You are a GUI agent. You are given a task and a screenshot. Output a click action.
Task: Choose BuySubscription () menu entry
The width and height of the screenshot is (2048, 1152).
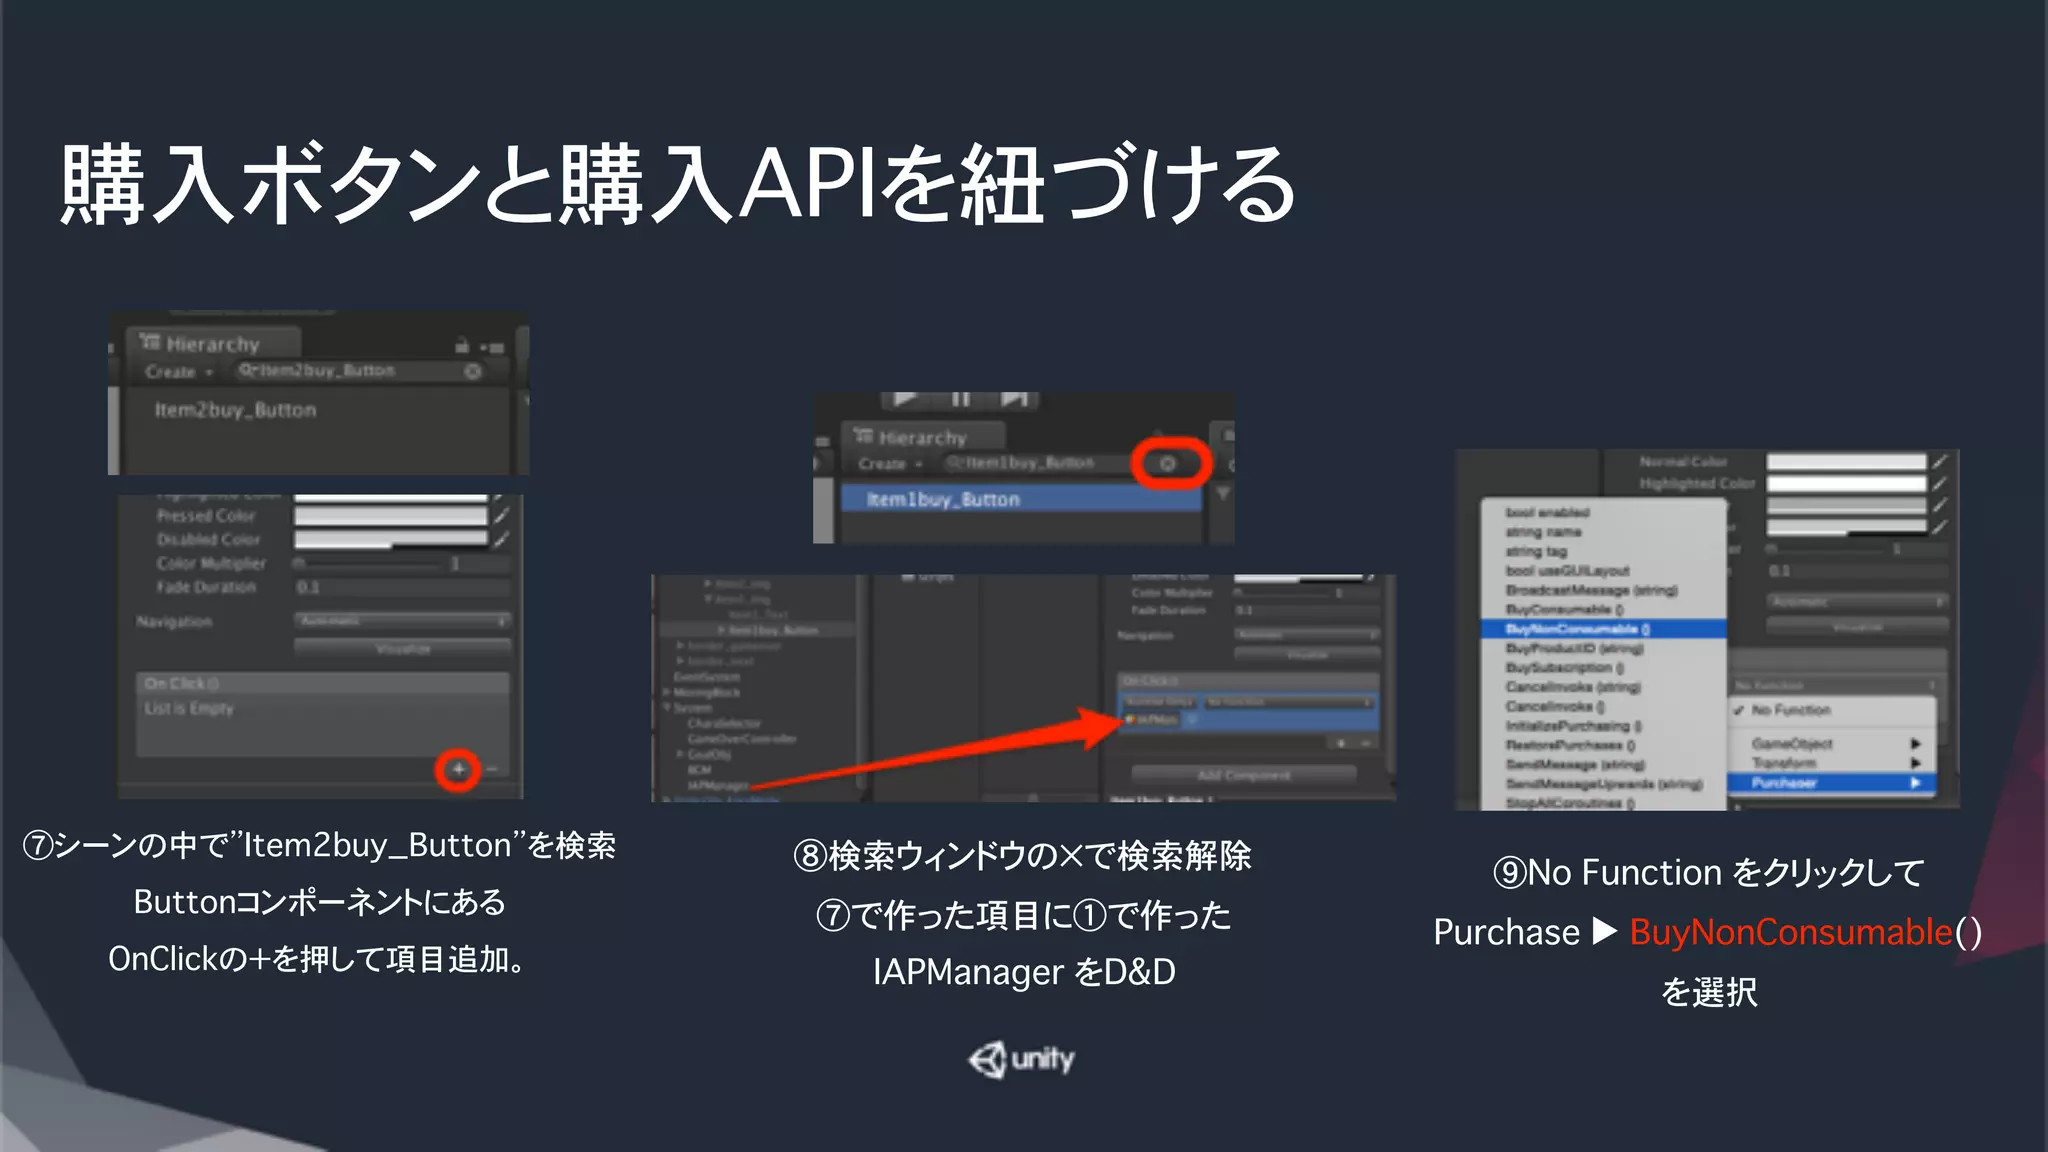[1603, 667]
